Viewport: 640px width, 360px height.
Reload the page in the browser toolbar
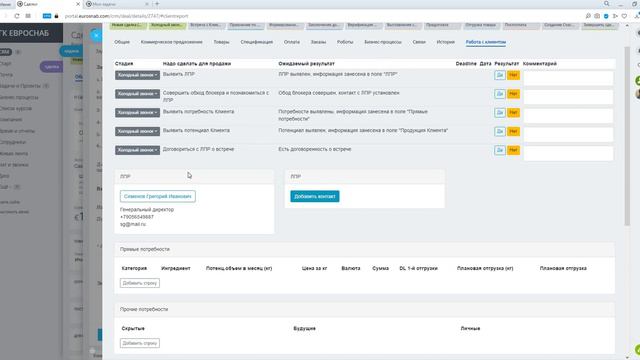(x=17, y=16)
